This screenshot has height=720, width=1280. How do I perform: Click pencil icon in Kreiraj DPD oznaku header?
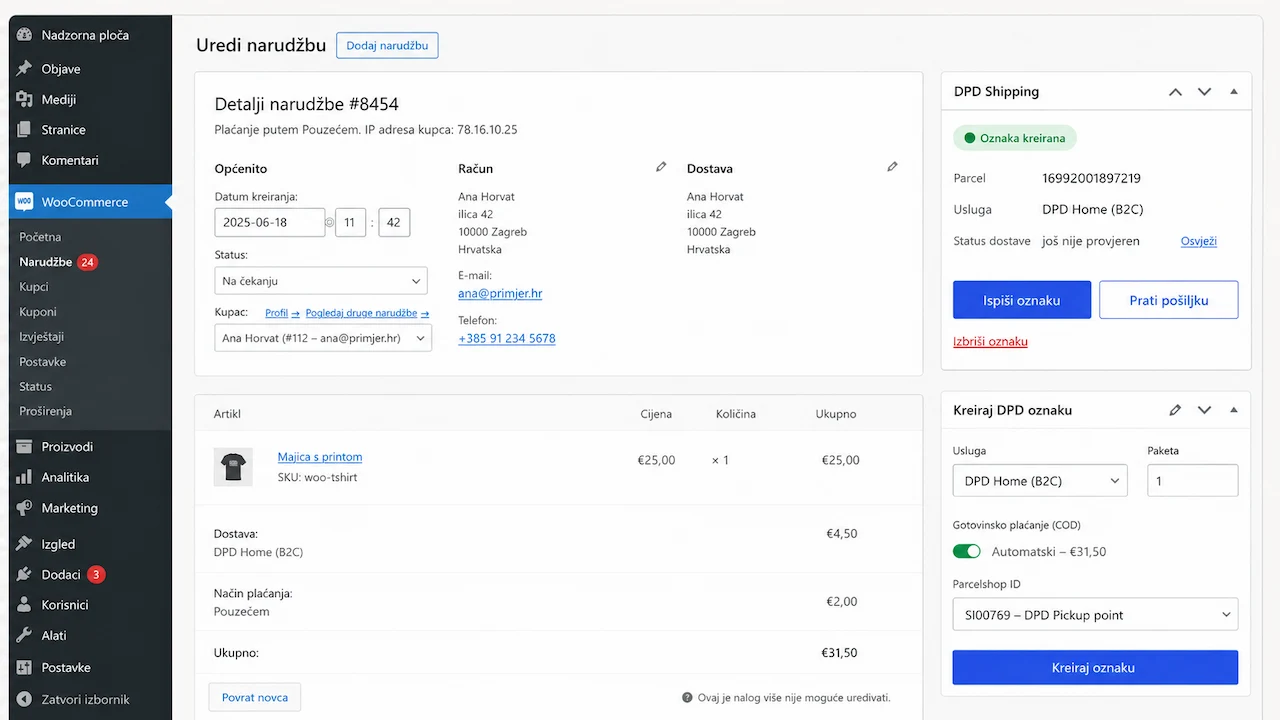1175,410
